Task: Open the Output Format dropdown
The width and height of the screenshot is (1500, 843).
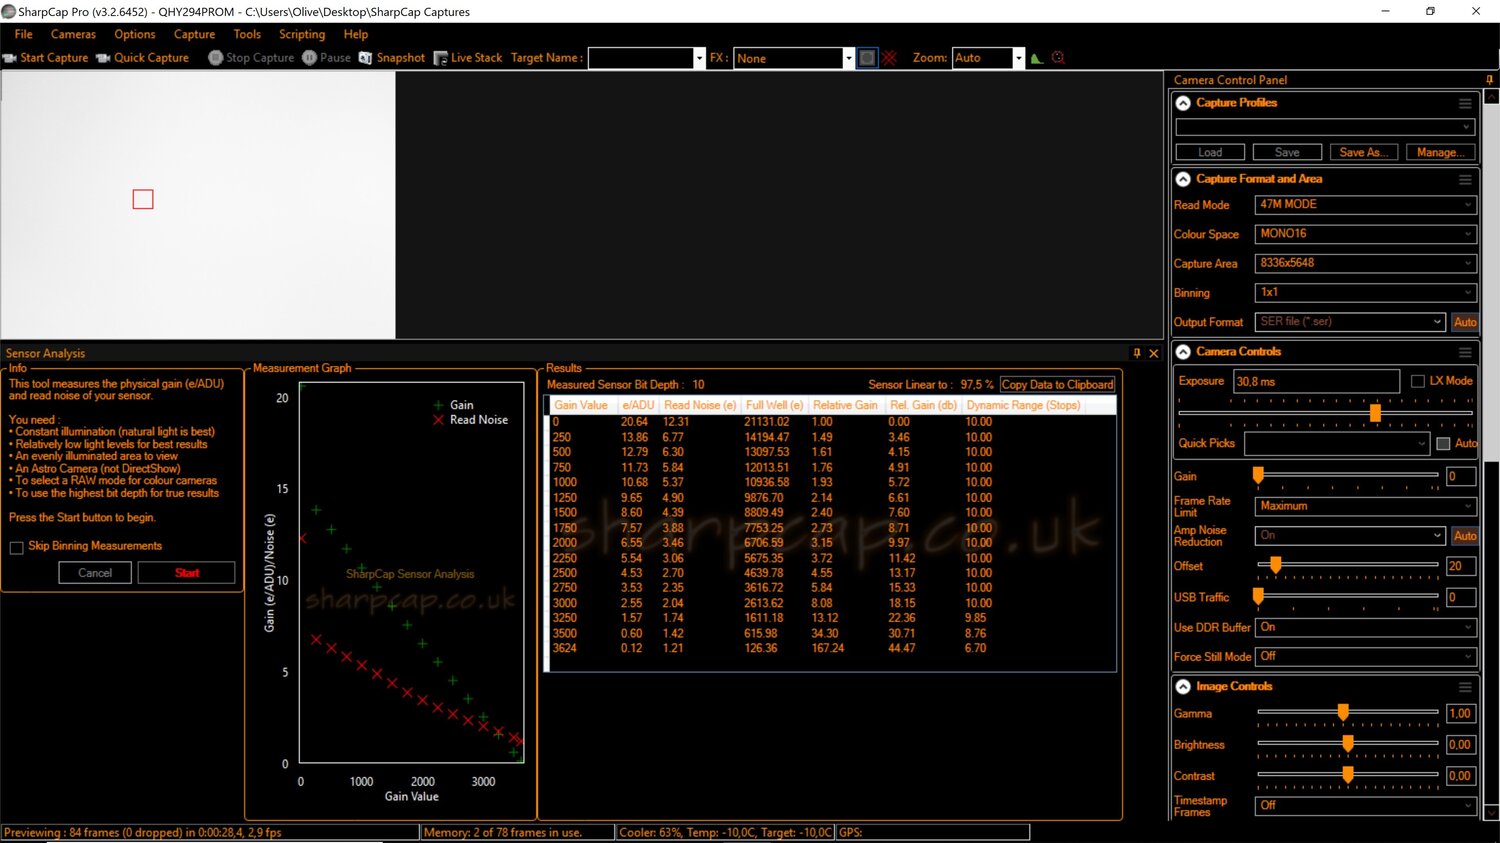Action: (1350, 322)
